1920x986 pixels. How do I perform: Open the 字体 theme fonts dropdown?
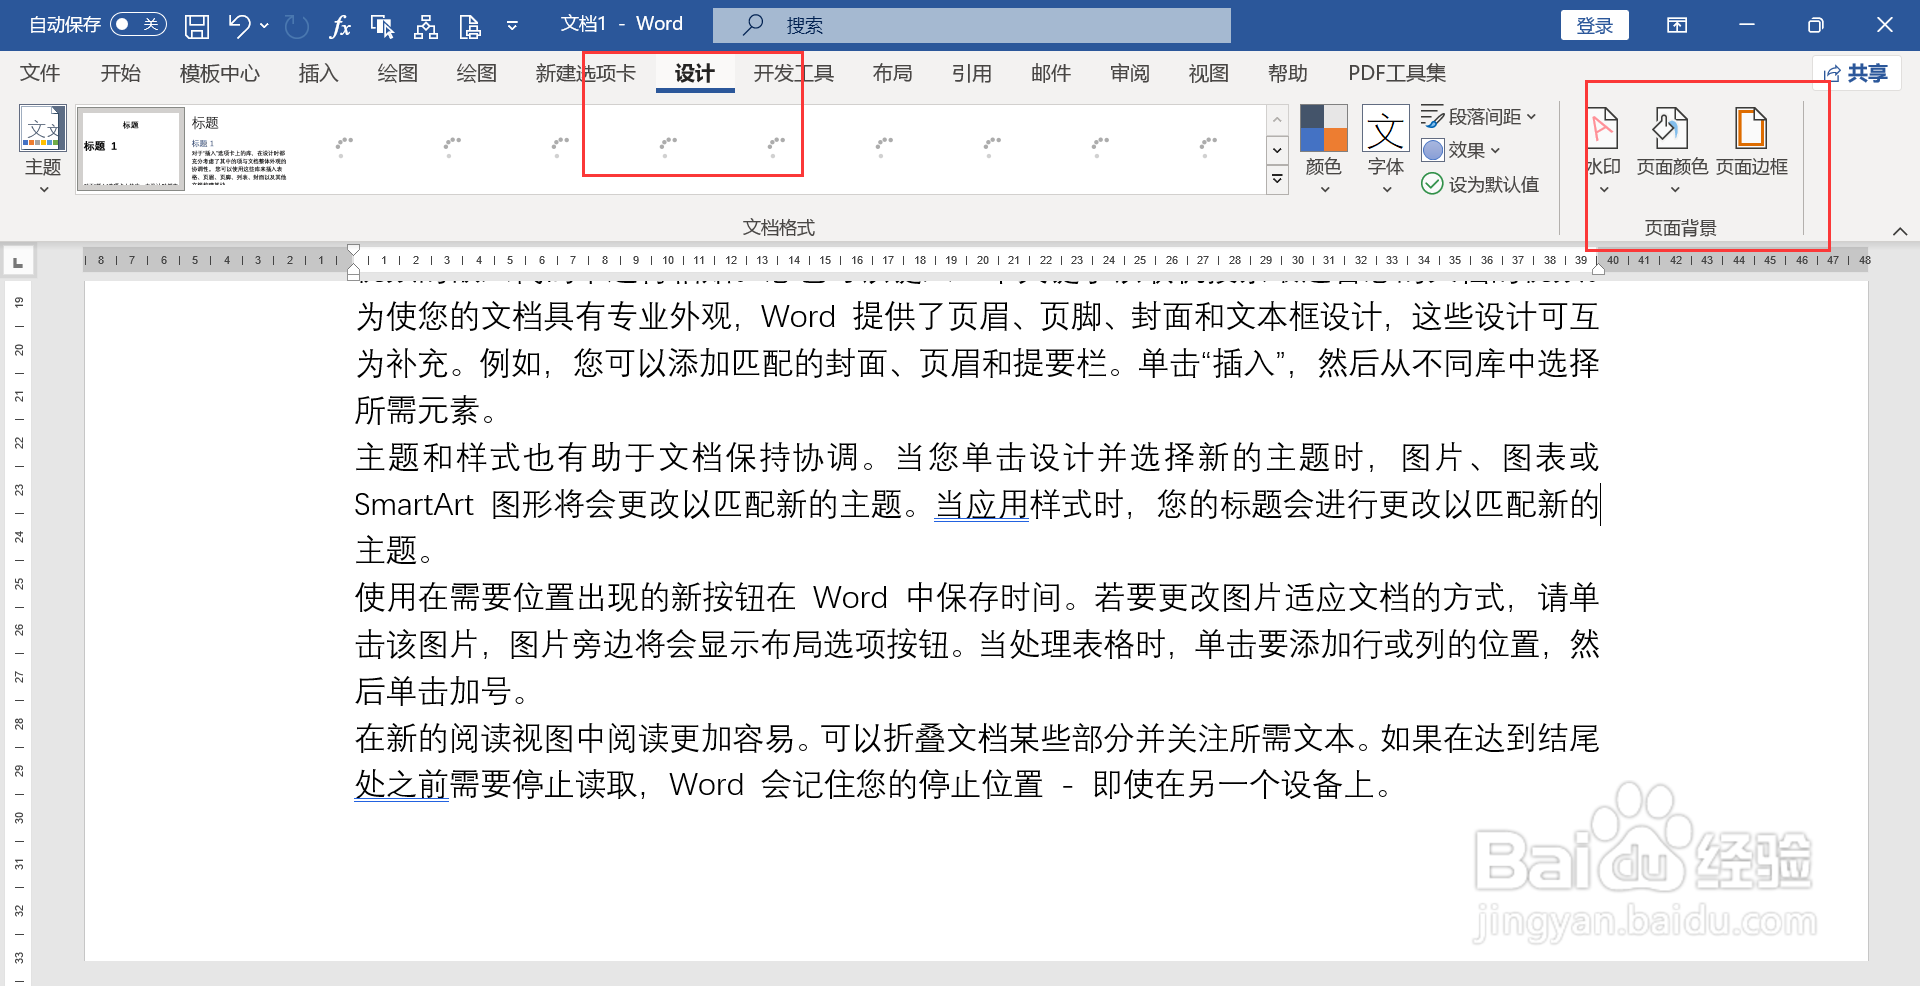[x=1386, y=150]
